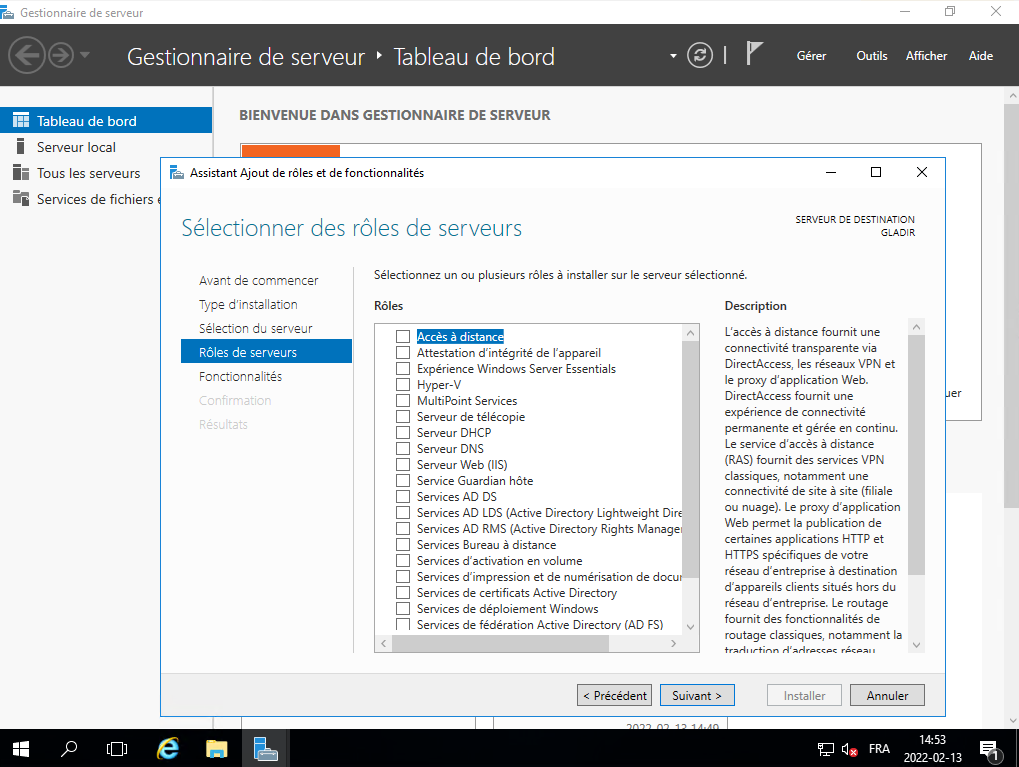This screenshot has width=1019, height=767.
Task: Open taskbar search magnifier
Action: click(x=69, y=749)
